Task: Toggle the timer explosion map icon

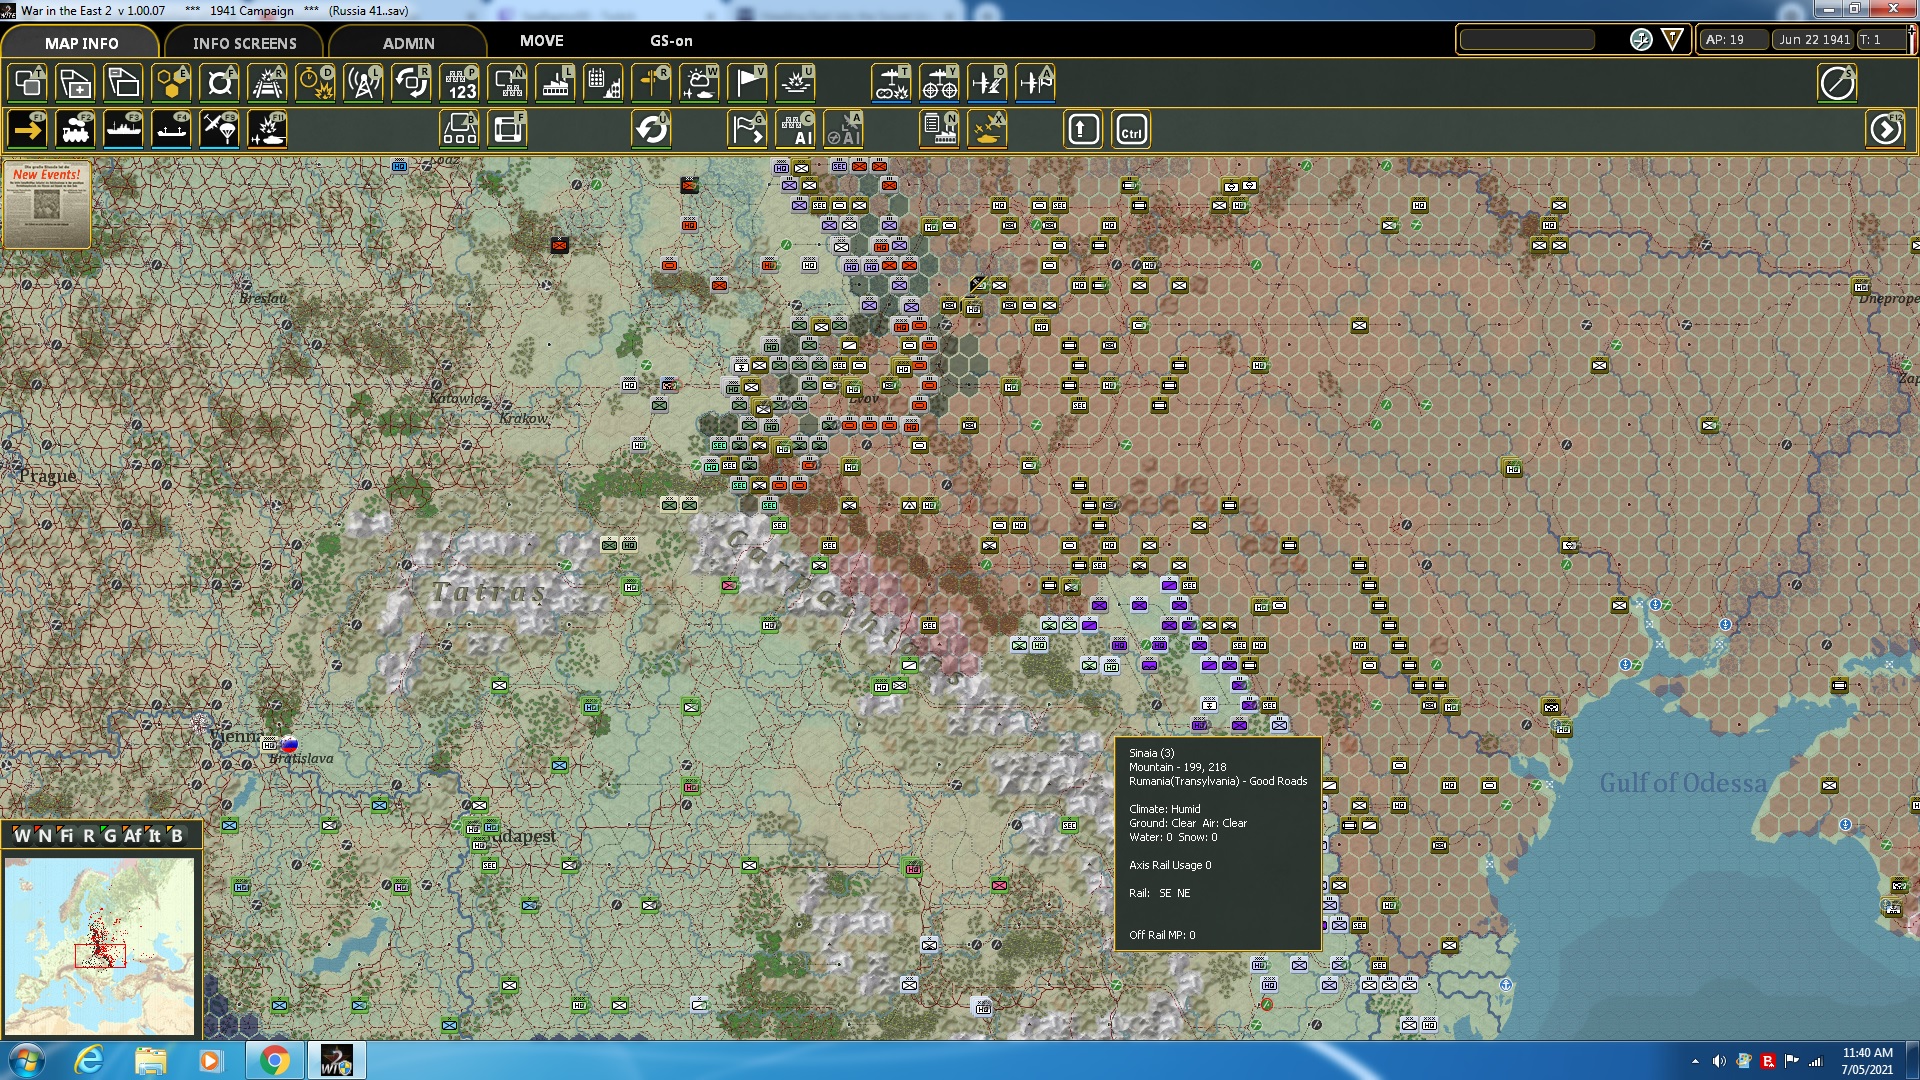Action: [316, 83]
